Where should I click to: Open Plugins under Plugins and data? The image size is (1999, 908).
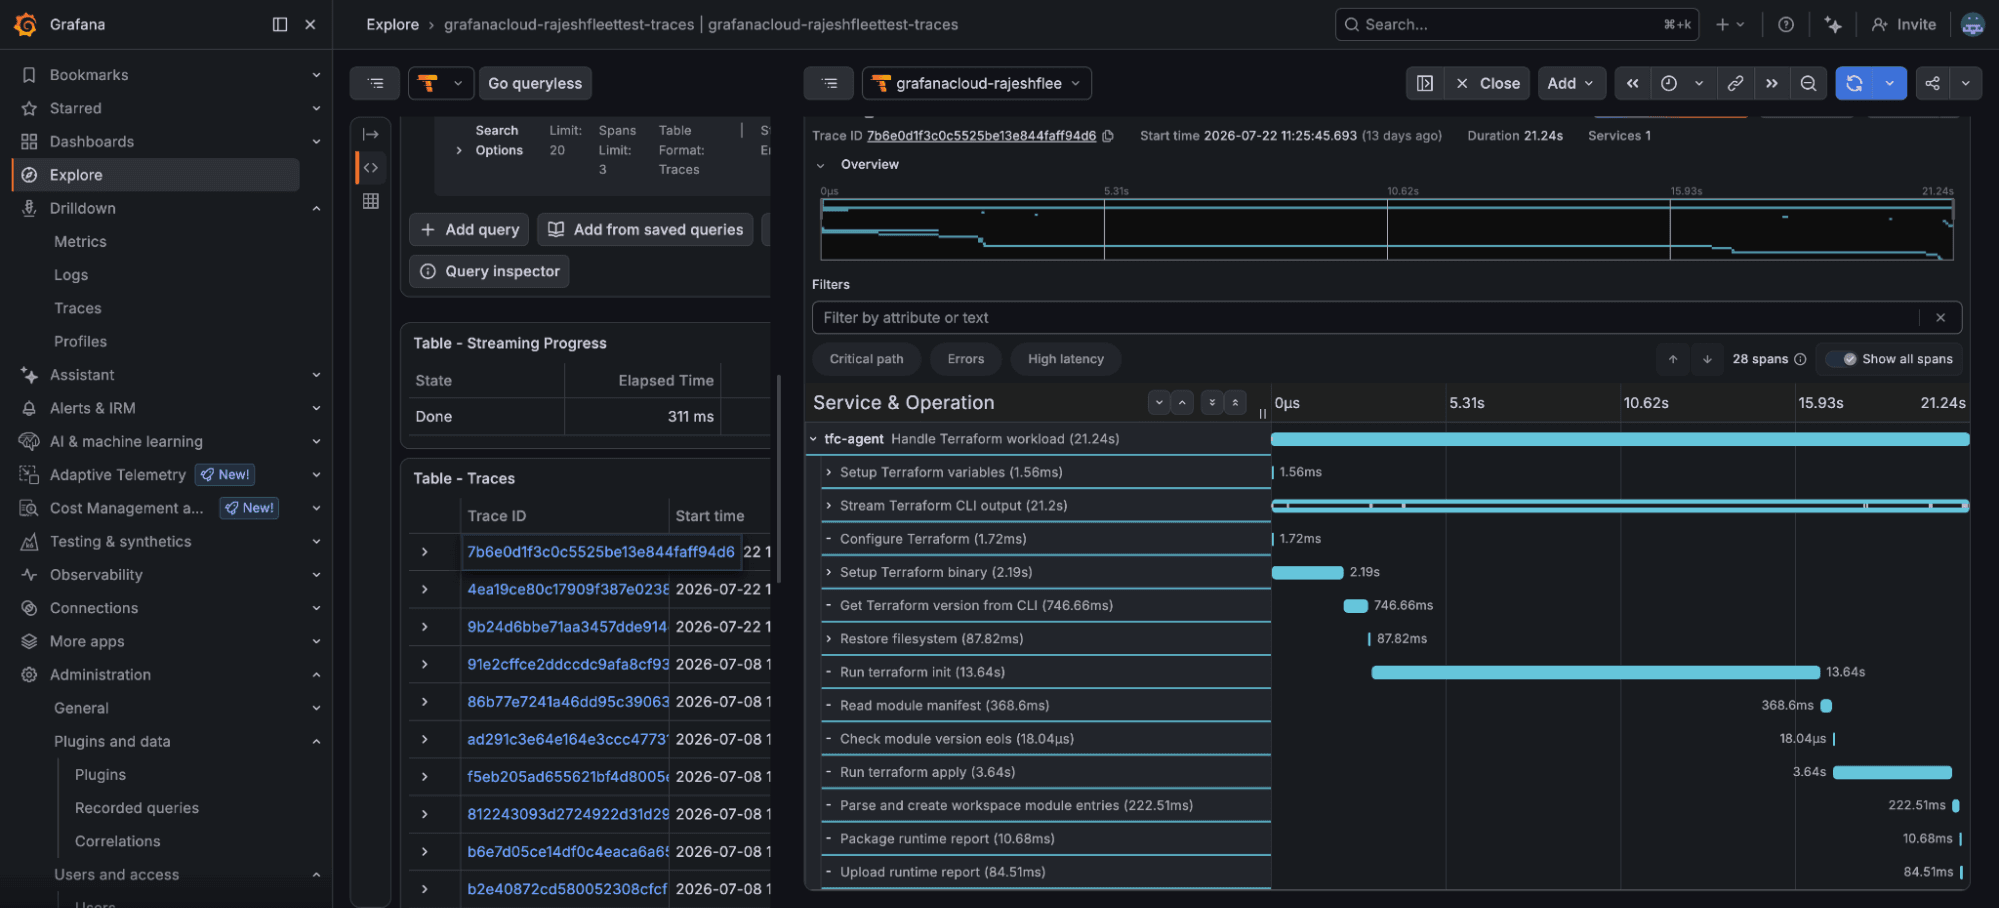pyautogui.click(x=100, y=775)
